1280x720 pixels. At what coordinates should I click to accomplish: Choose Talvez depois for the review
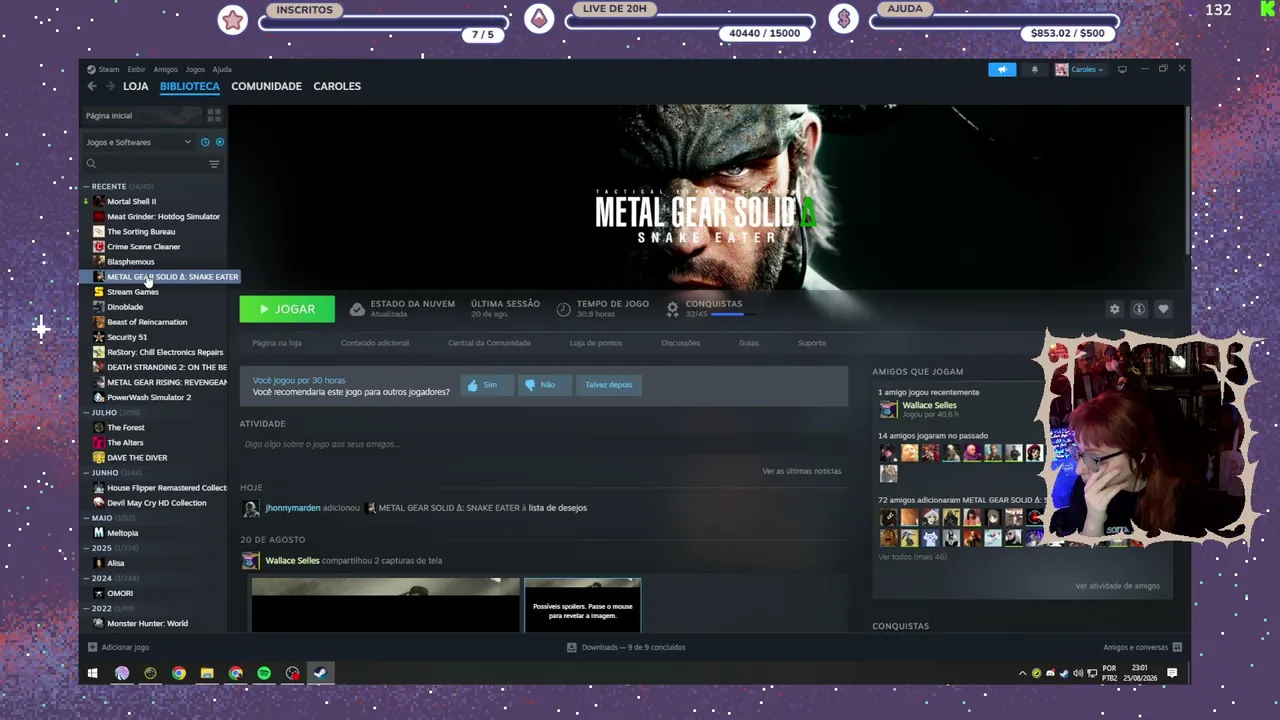(x=609, y=385)
